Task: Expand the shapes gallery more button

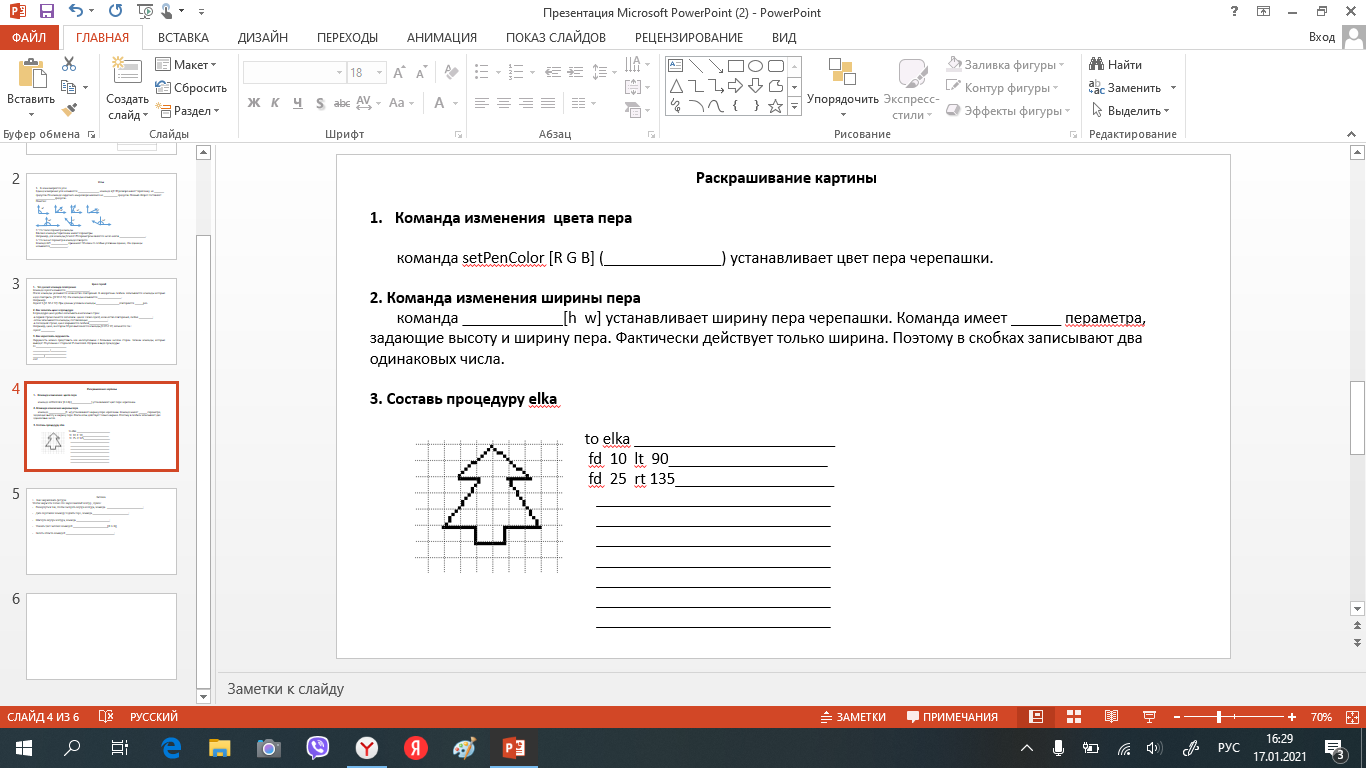Action: (795, 107)
